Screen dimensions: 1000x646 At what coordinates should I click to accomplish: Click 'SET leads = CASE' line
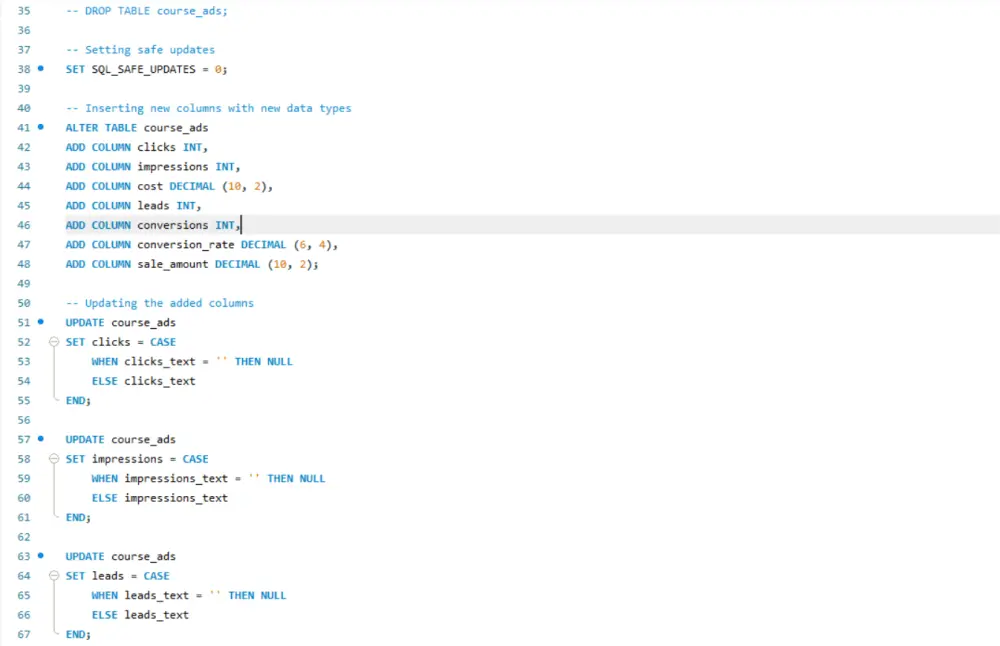[x=118, y=576]
